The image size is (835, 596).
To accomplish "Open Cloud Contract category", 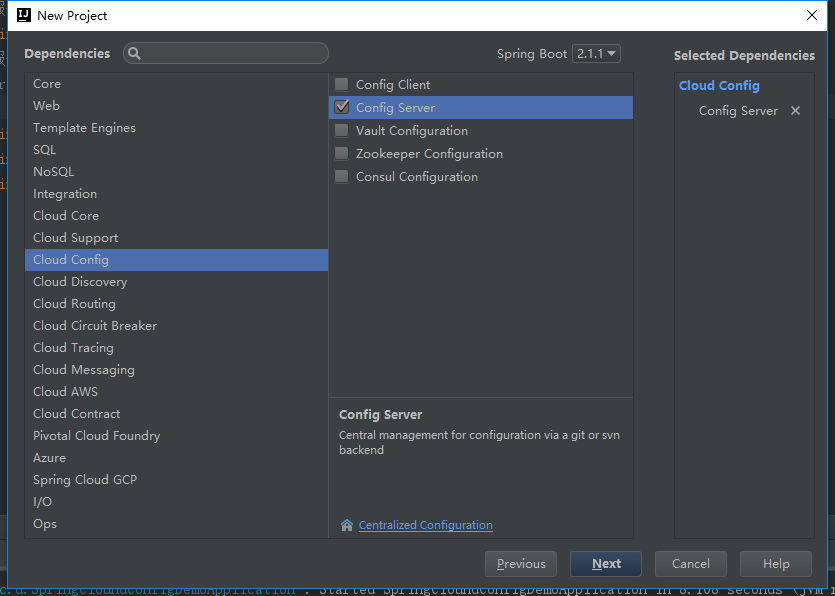I will pos(176,414).
